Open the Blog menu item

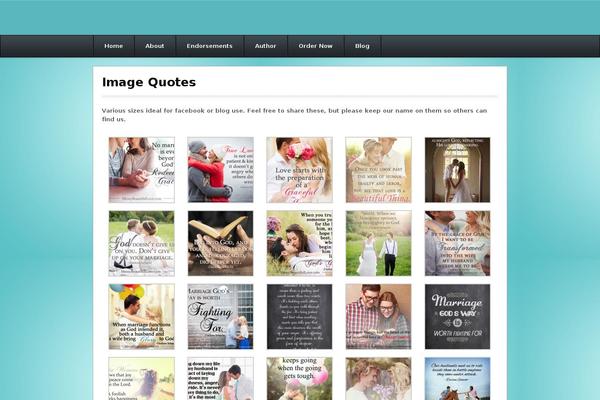(x=362, y=46)
